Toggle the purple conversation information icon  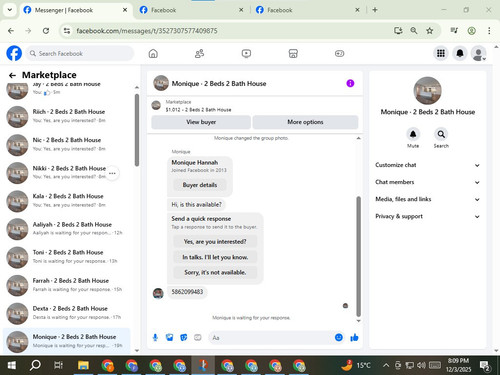[x=350, y=83]
